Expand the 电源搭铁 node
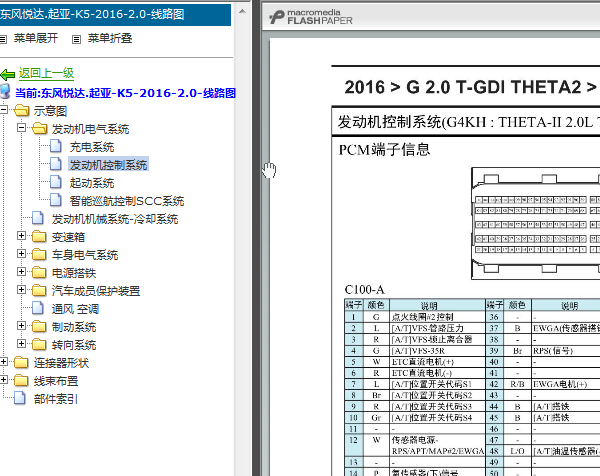Image resolution: width=600 pixels, height=476 pixels. coord(22,272)
